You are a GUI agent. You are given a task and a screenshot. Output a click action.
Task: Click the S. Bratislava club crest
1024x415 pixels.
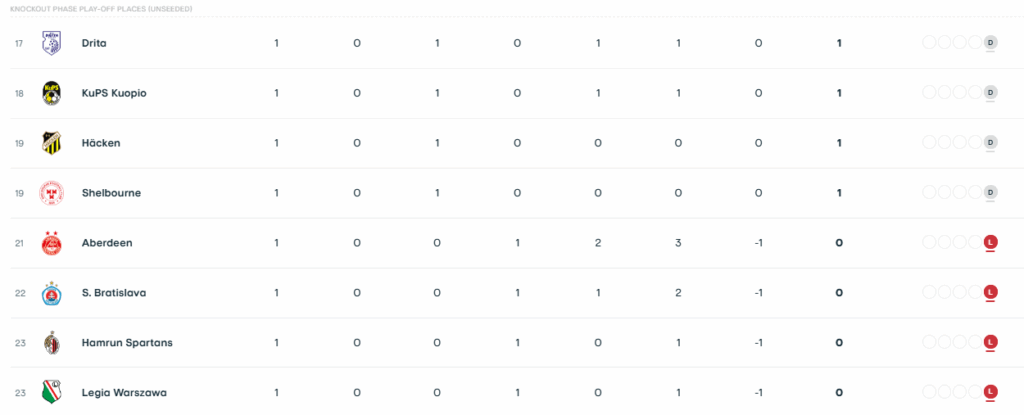point(51,293)
